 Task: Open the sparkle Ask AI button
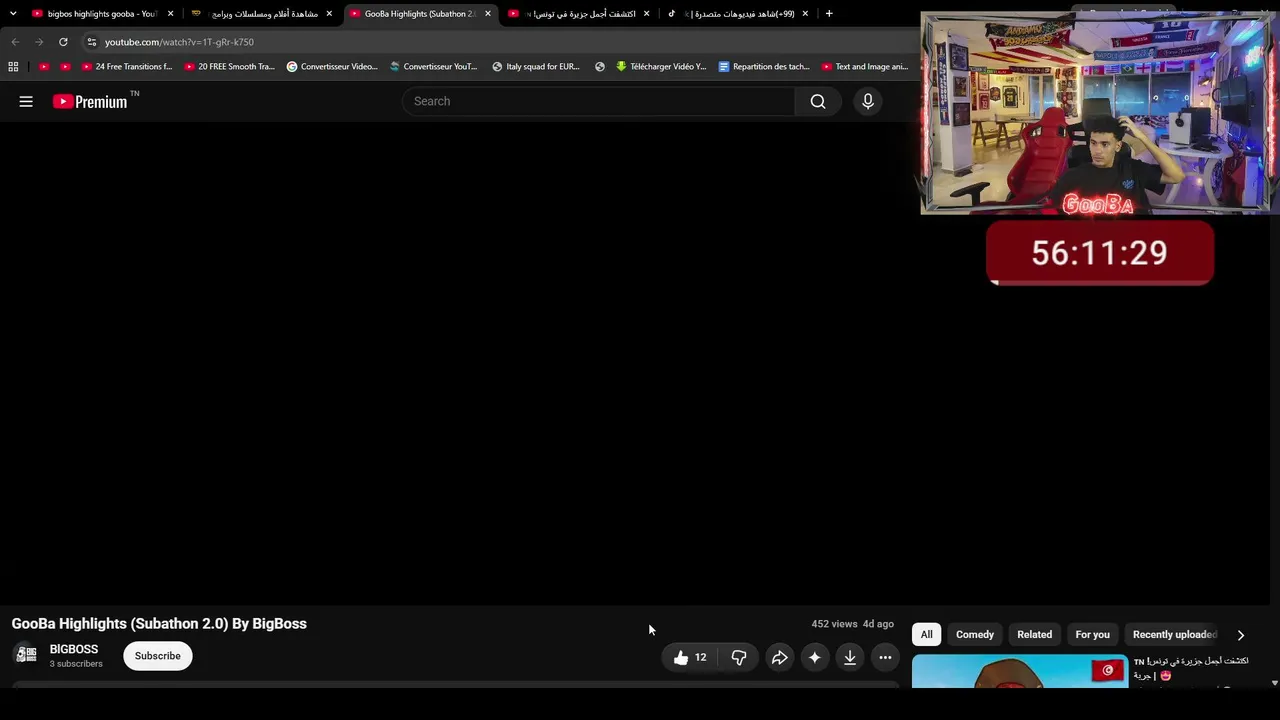(x=815, y=657)
